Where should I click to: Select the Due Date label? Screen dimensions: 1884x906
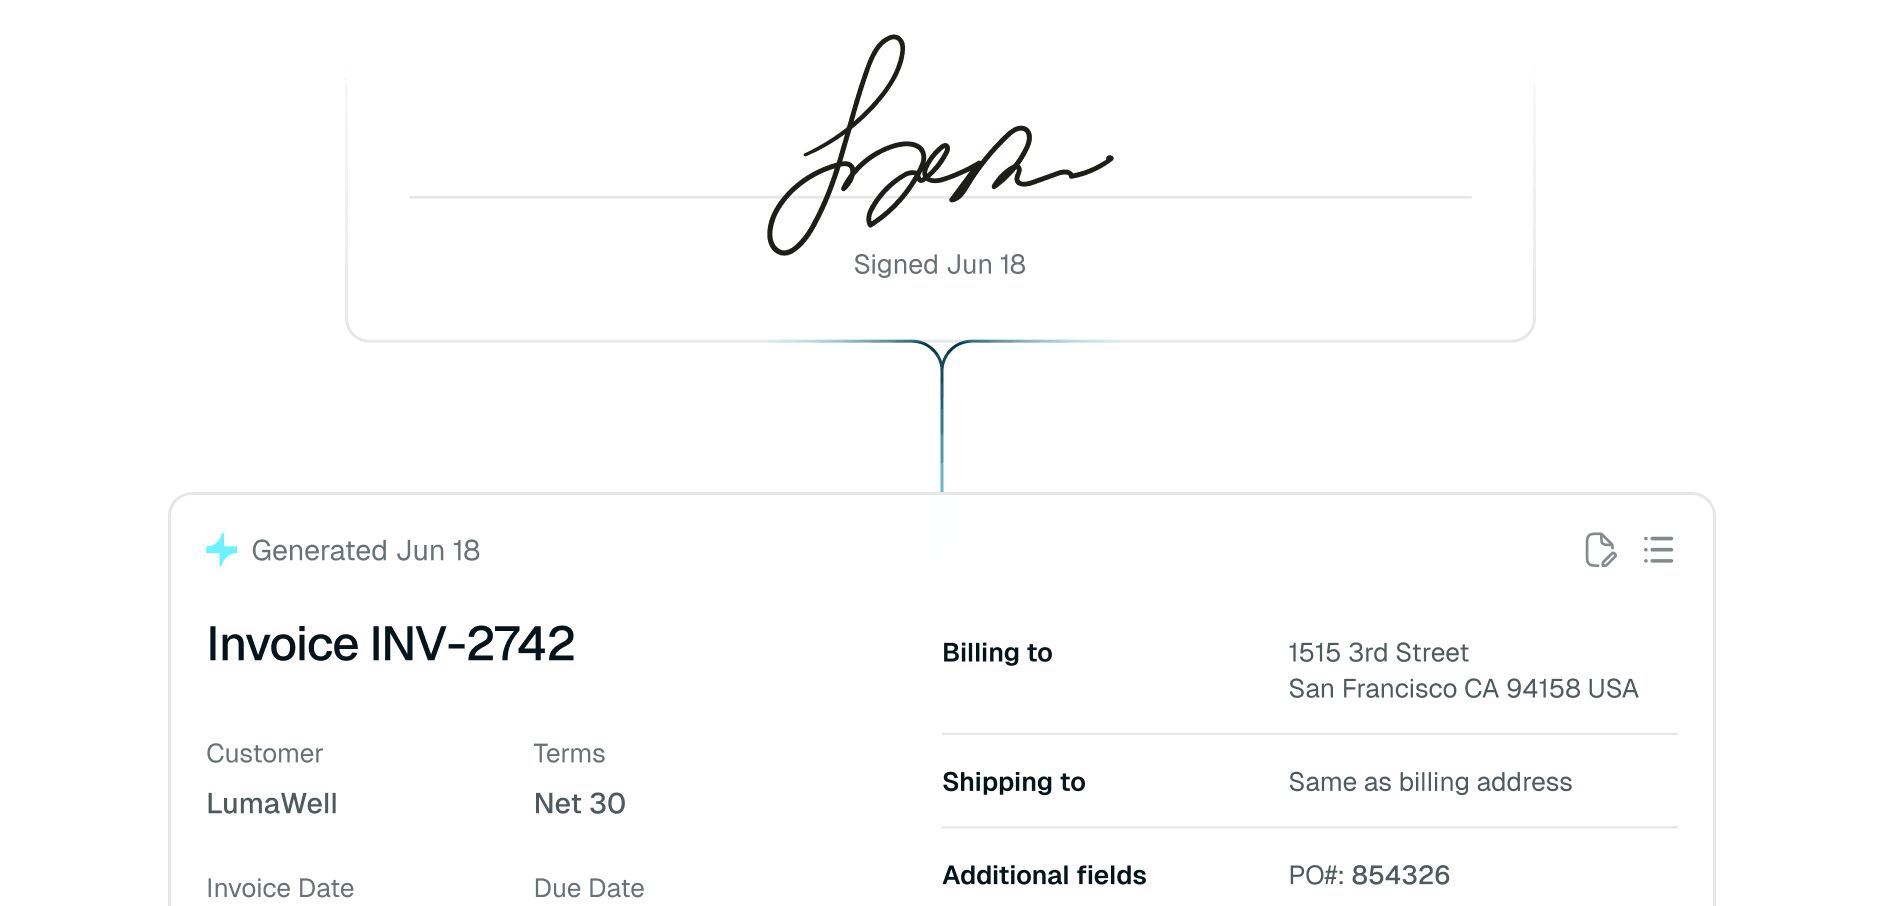pos(589,888)
